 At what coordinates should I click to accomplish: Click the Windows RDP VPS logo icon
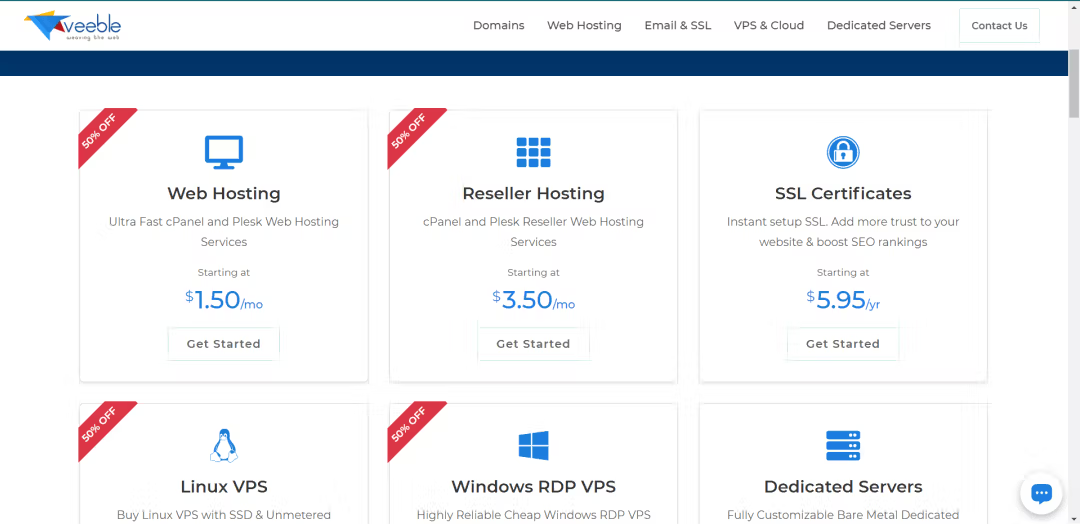(x=533, y=445)
